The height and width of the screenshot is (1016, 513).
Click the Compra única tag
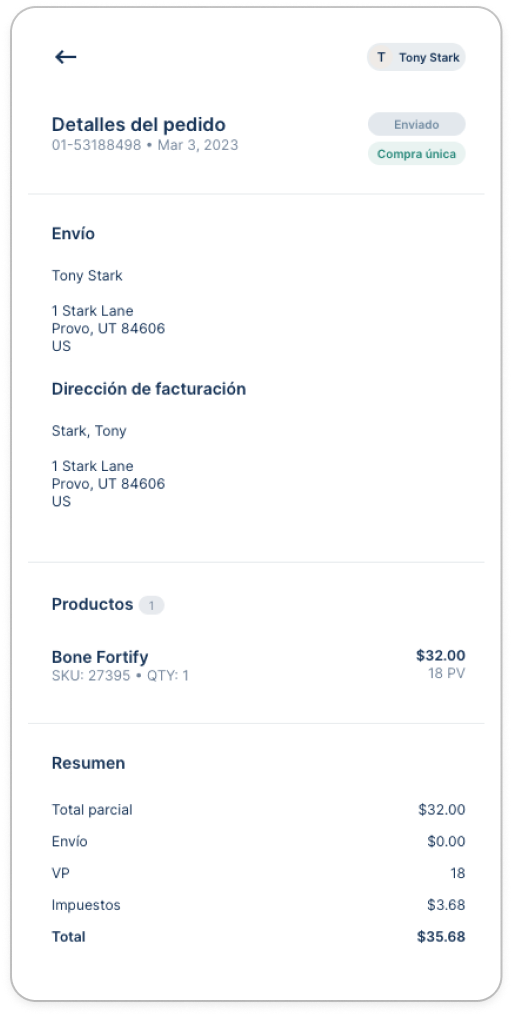pos(416,154)
